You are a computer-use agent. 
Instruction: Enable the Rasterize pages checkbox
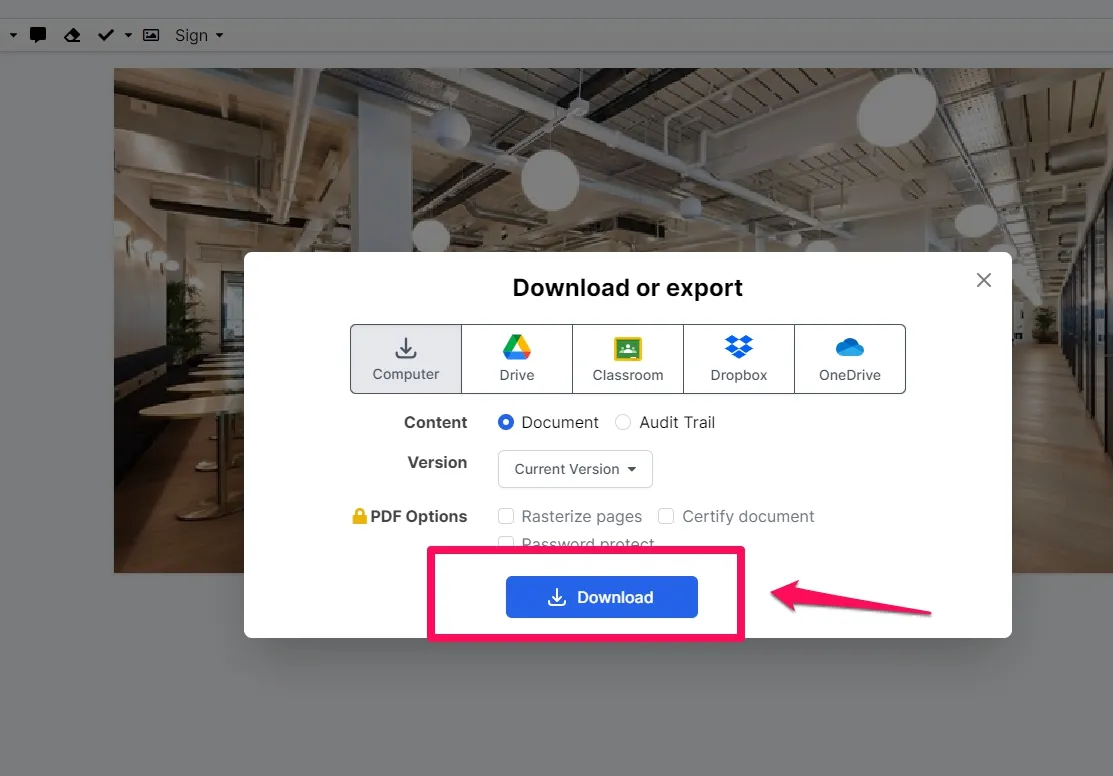tap(506, 516)
